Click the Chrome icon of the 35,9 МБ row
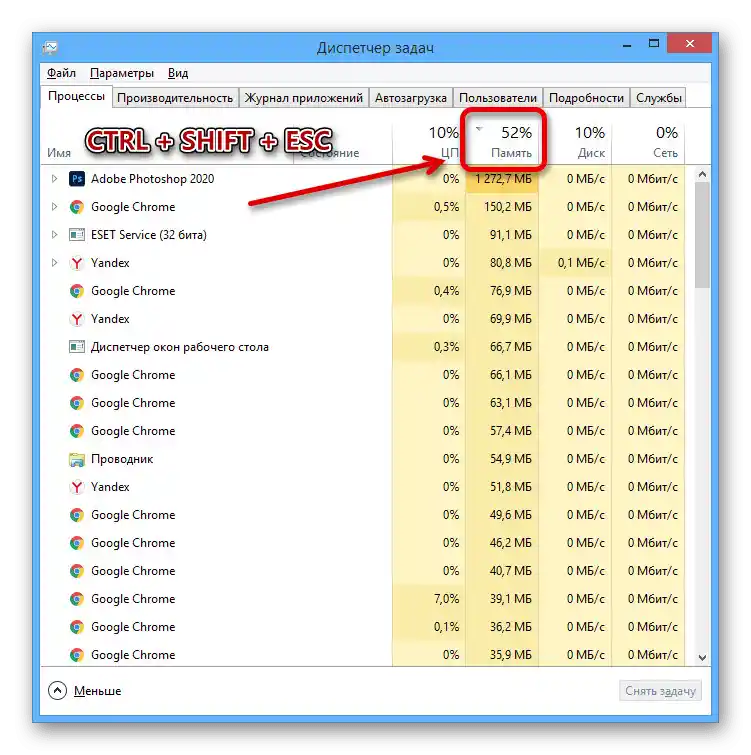 pyautogui.click(x=77, y=654)
